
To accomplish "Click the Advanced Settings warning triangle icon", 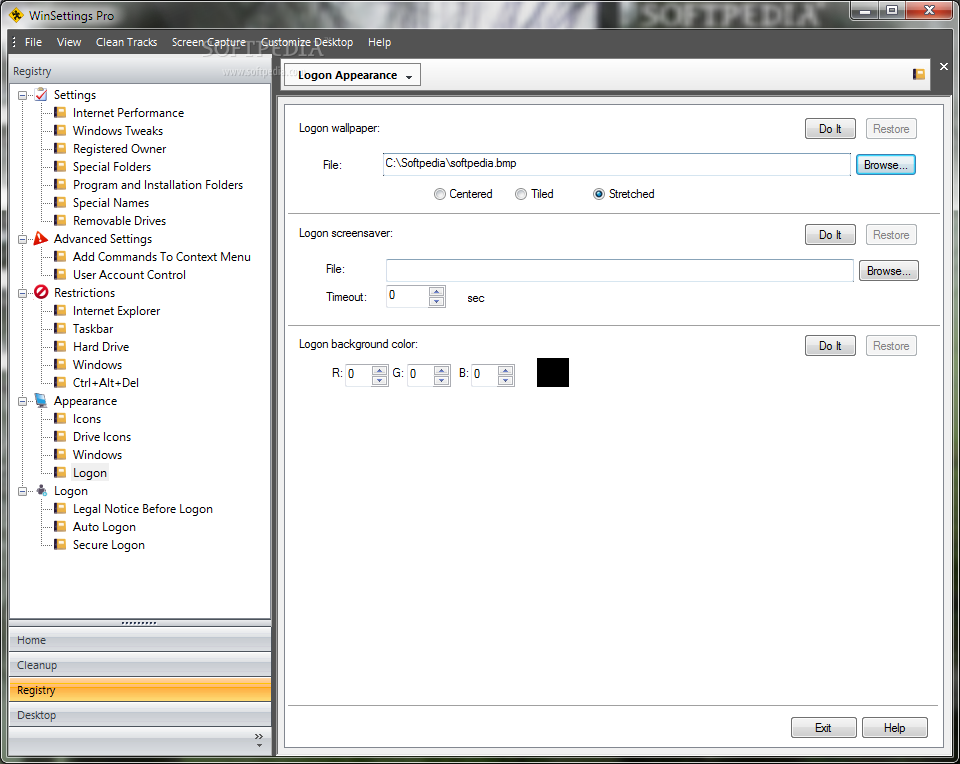I will (x=41, y=238).
